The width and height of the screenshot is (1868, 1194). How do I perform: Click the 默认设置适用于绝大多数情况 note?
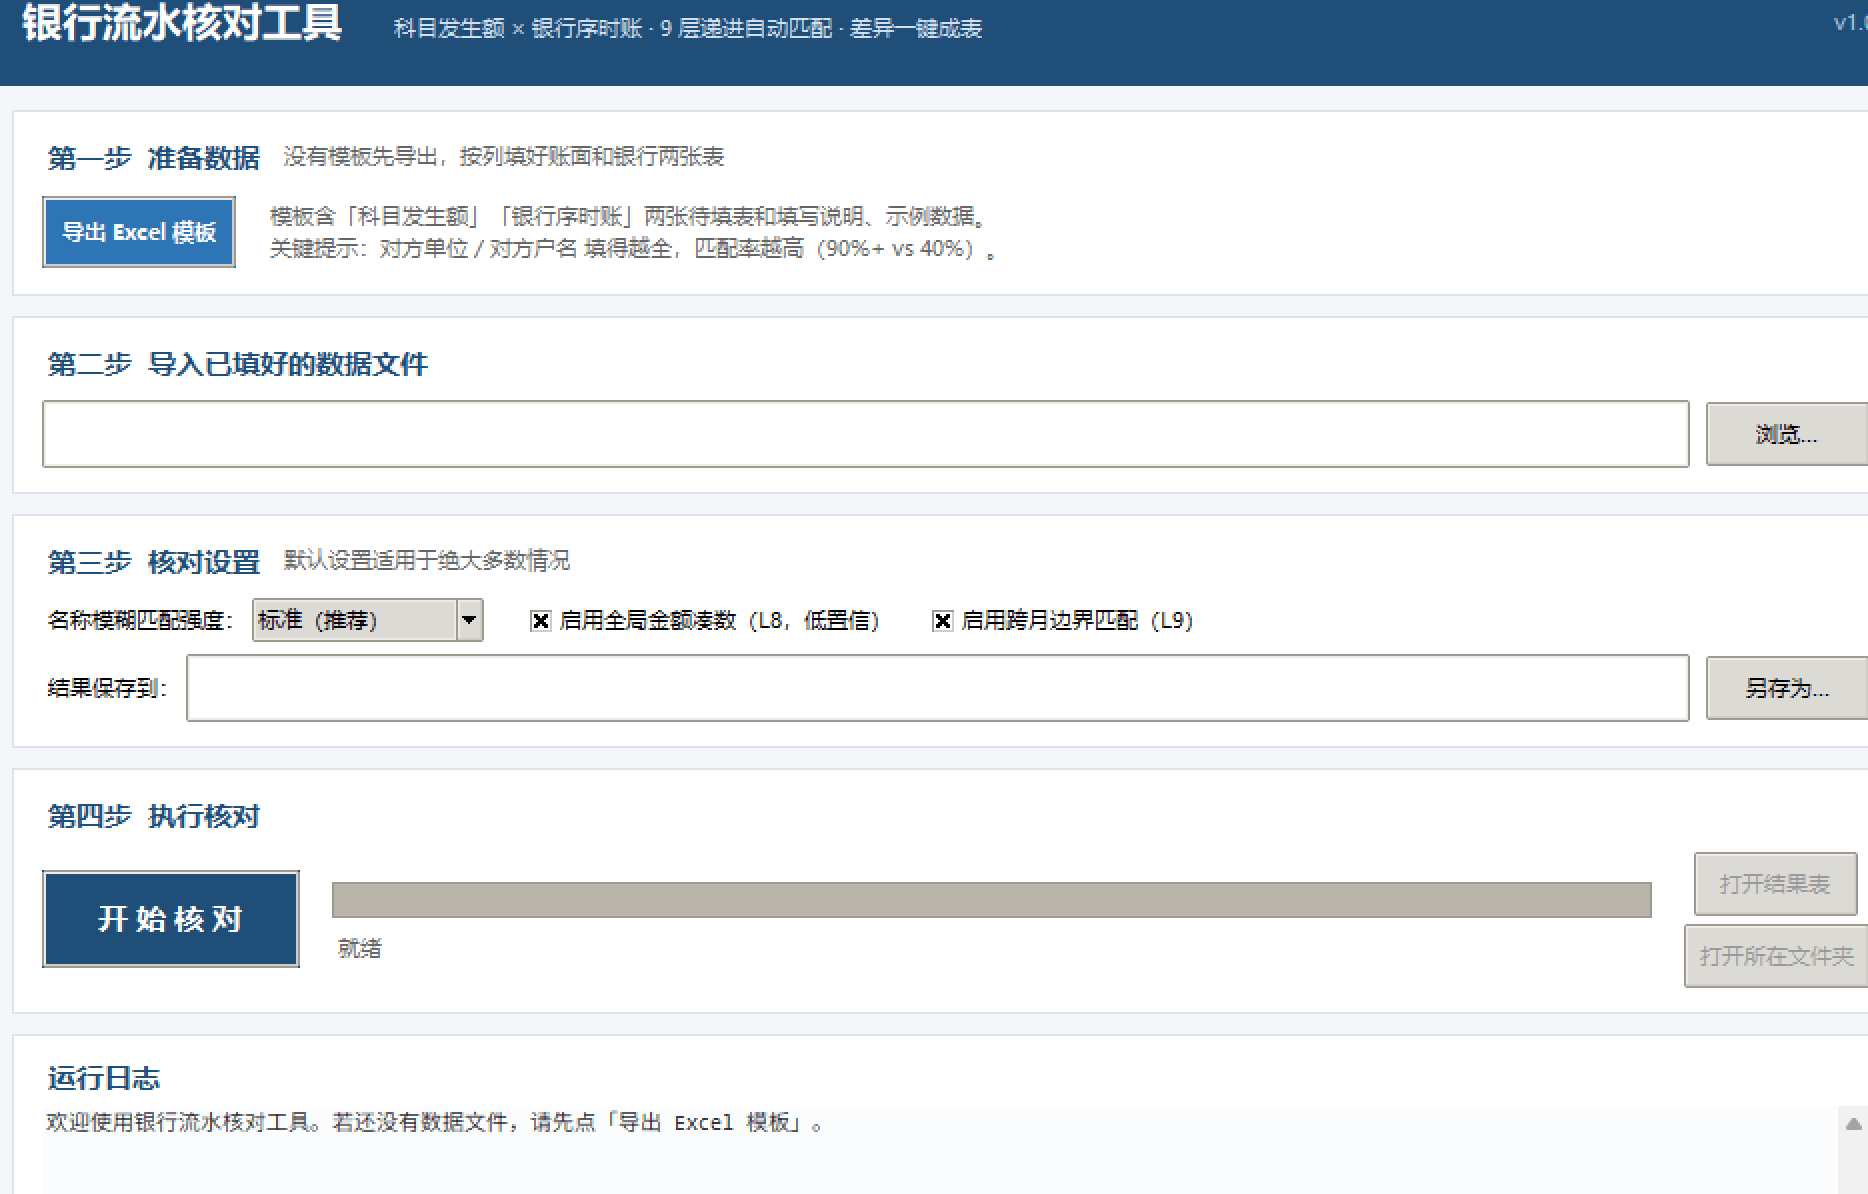coord(427,560)
